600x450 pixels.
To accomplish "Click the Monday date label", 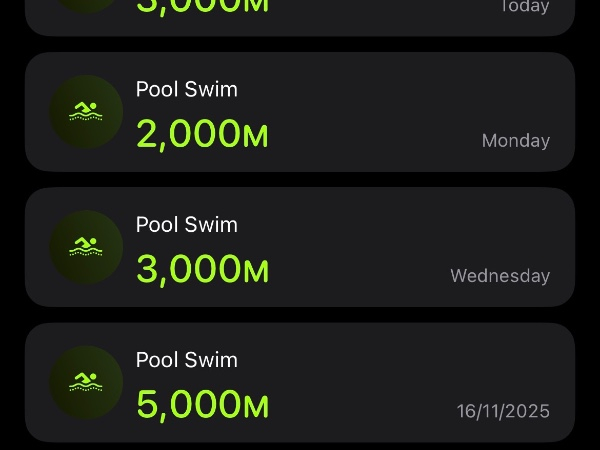I will tap(516, 141).
